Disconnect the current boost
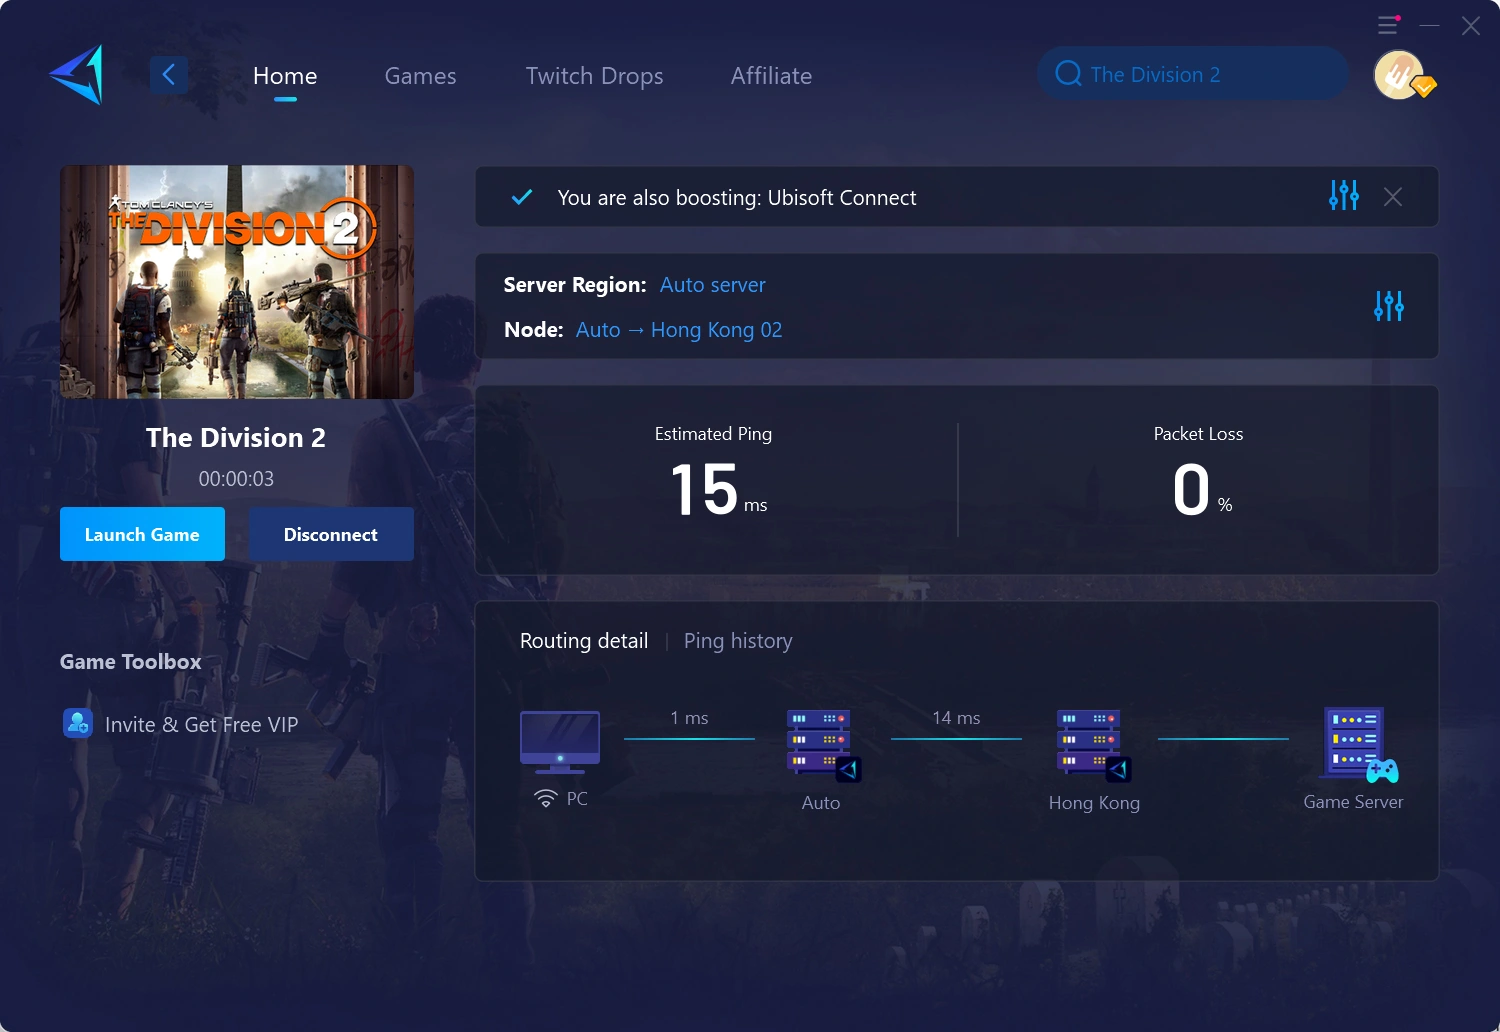The height and width of the screenshot is (1032, 1500). coord(331,534)
